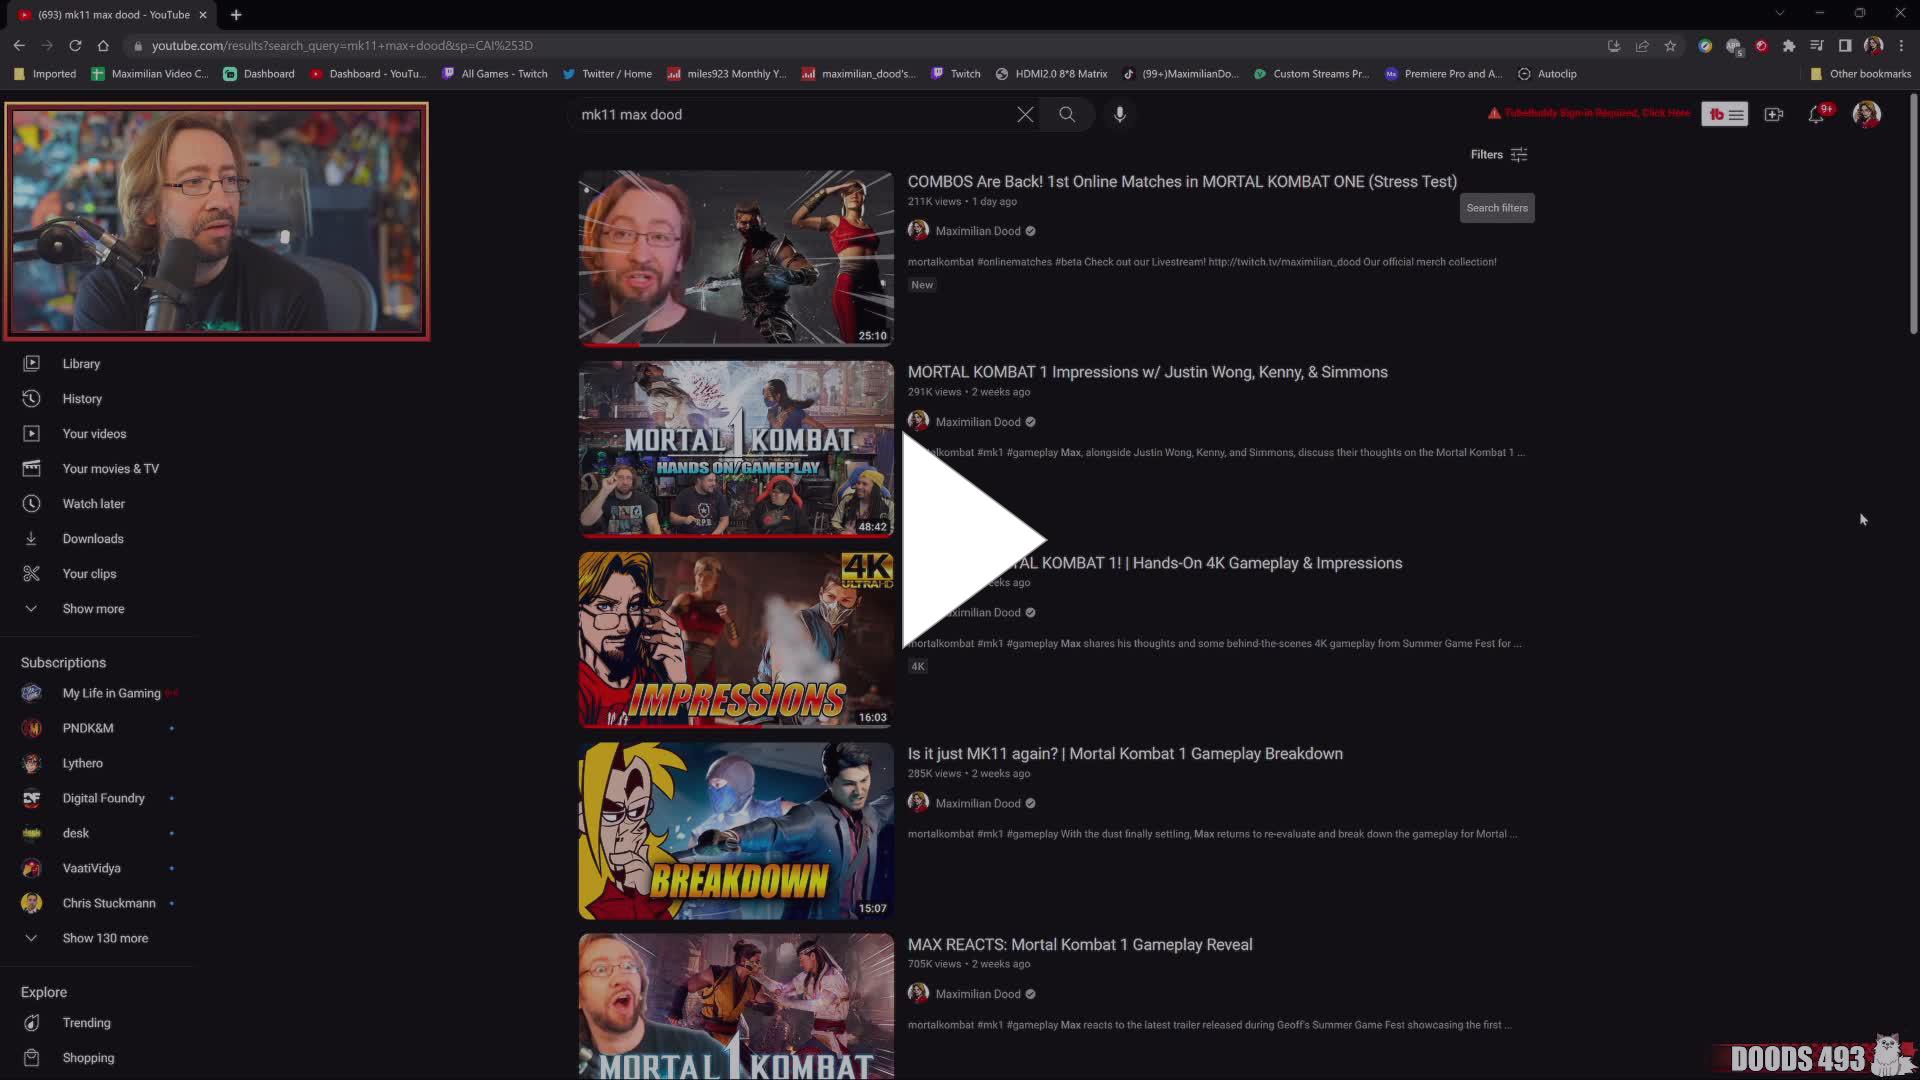1920x1080 pixels.
Task: Open the TubeBuddy Sign-in Required link
Action: pos(1590,112)
